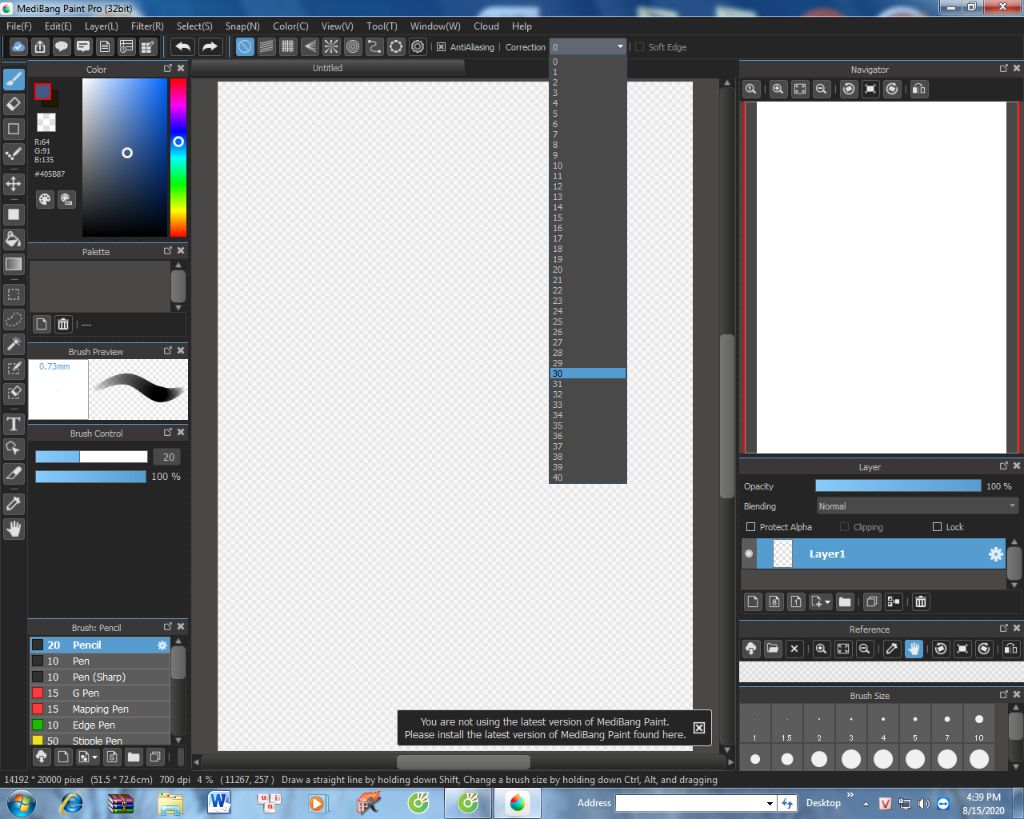Viewport: 1024px width, 819px height.
Task: Select the Text tool
Action: click(x=14, y=424)
